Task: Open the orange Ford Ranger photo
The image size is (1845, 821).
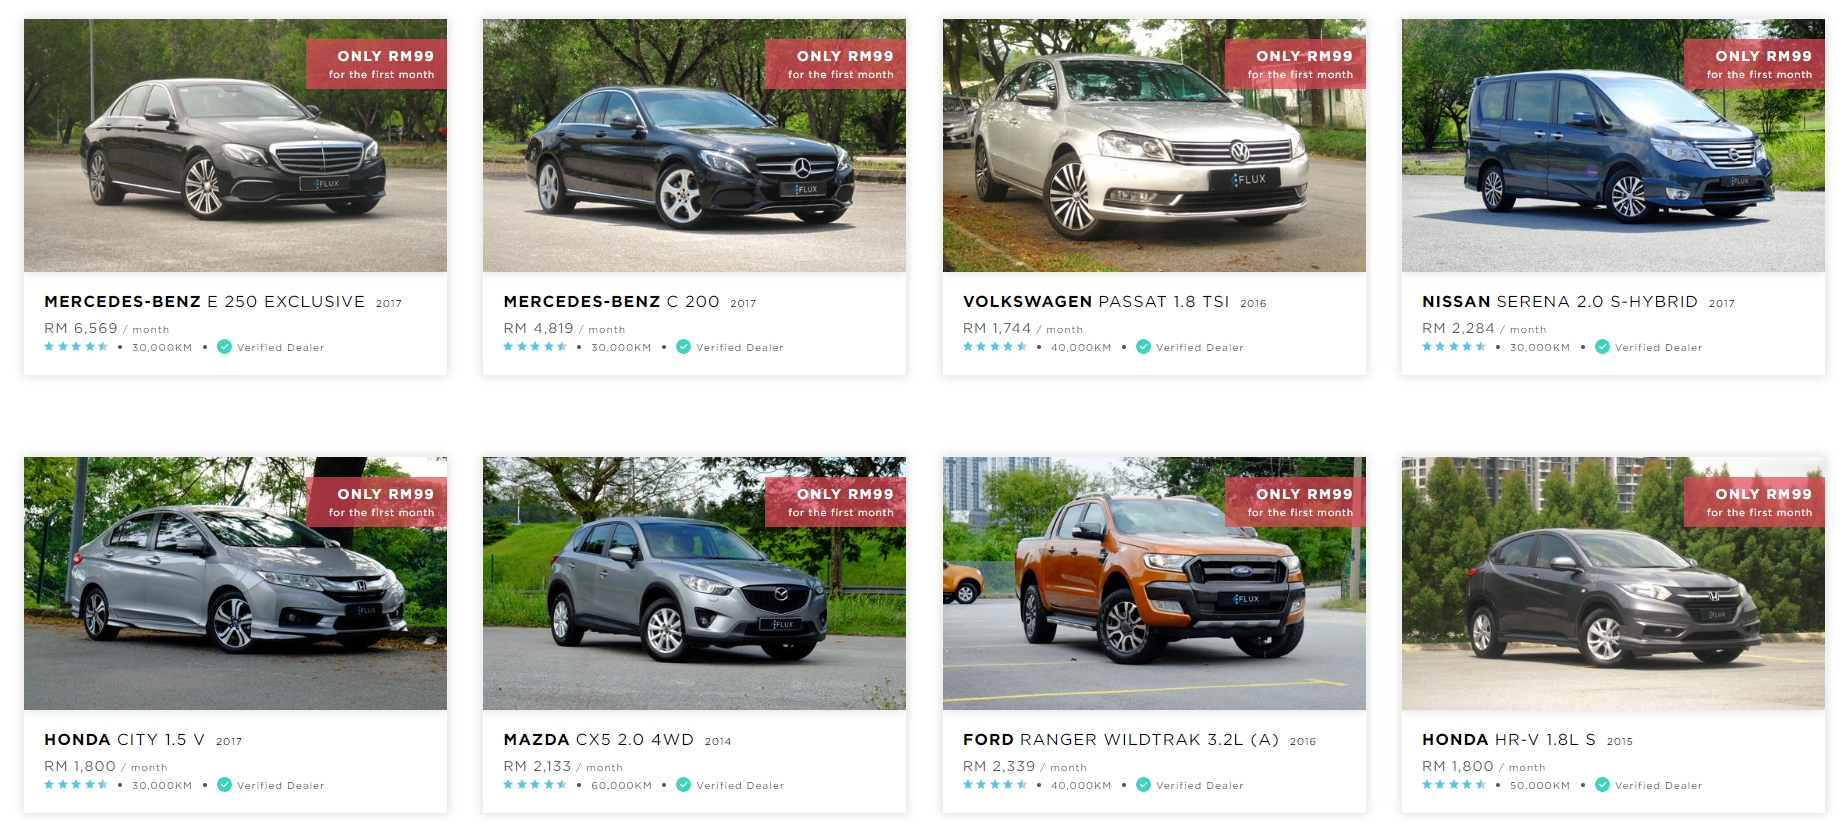Action: tap(1154, 583)
